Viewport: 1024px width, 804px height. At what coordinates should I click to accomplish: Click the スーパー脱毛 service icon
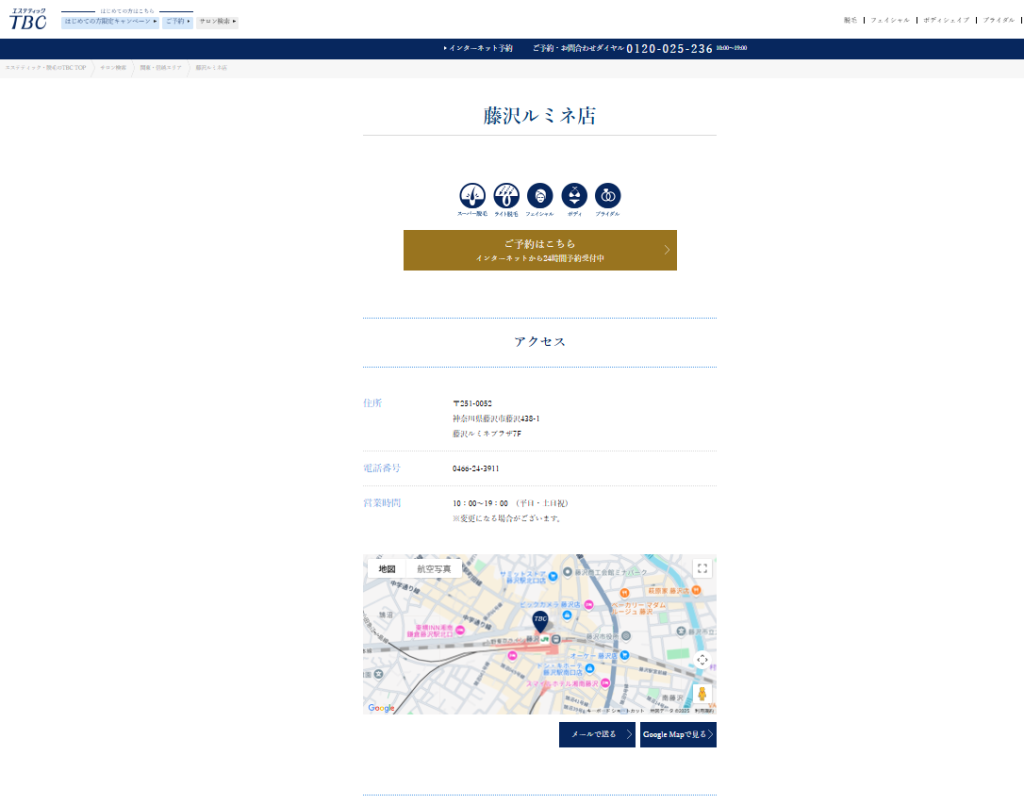(472, 196)
